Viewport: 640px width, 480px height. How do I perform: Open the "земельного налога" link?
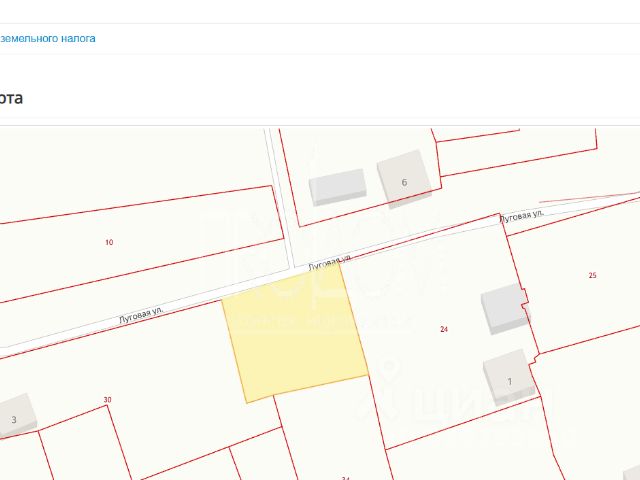(47, 38)
